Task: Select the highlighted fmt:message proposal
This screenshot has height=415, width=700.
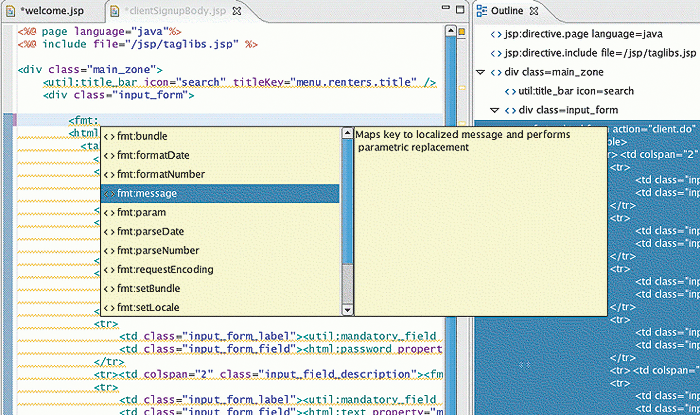Action: (x=221, y=194)
